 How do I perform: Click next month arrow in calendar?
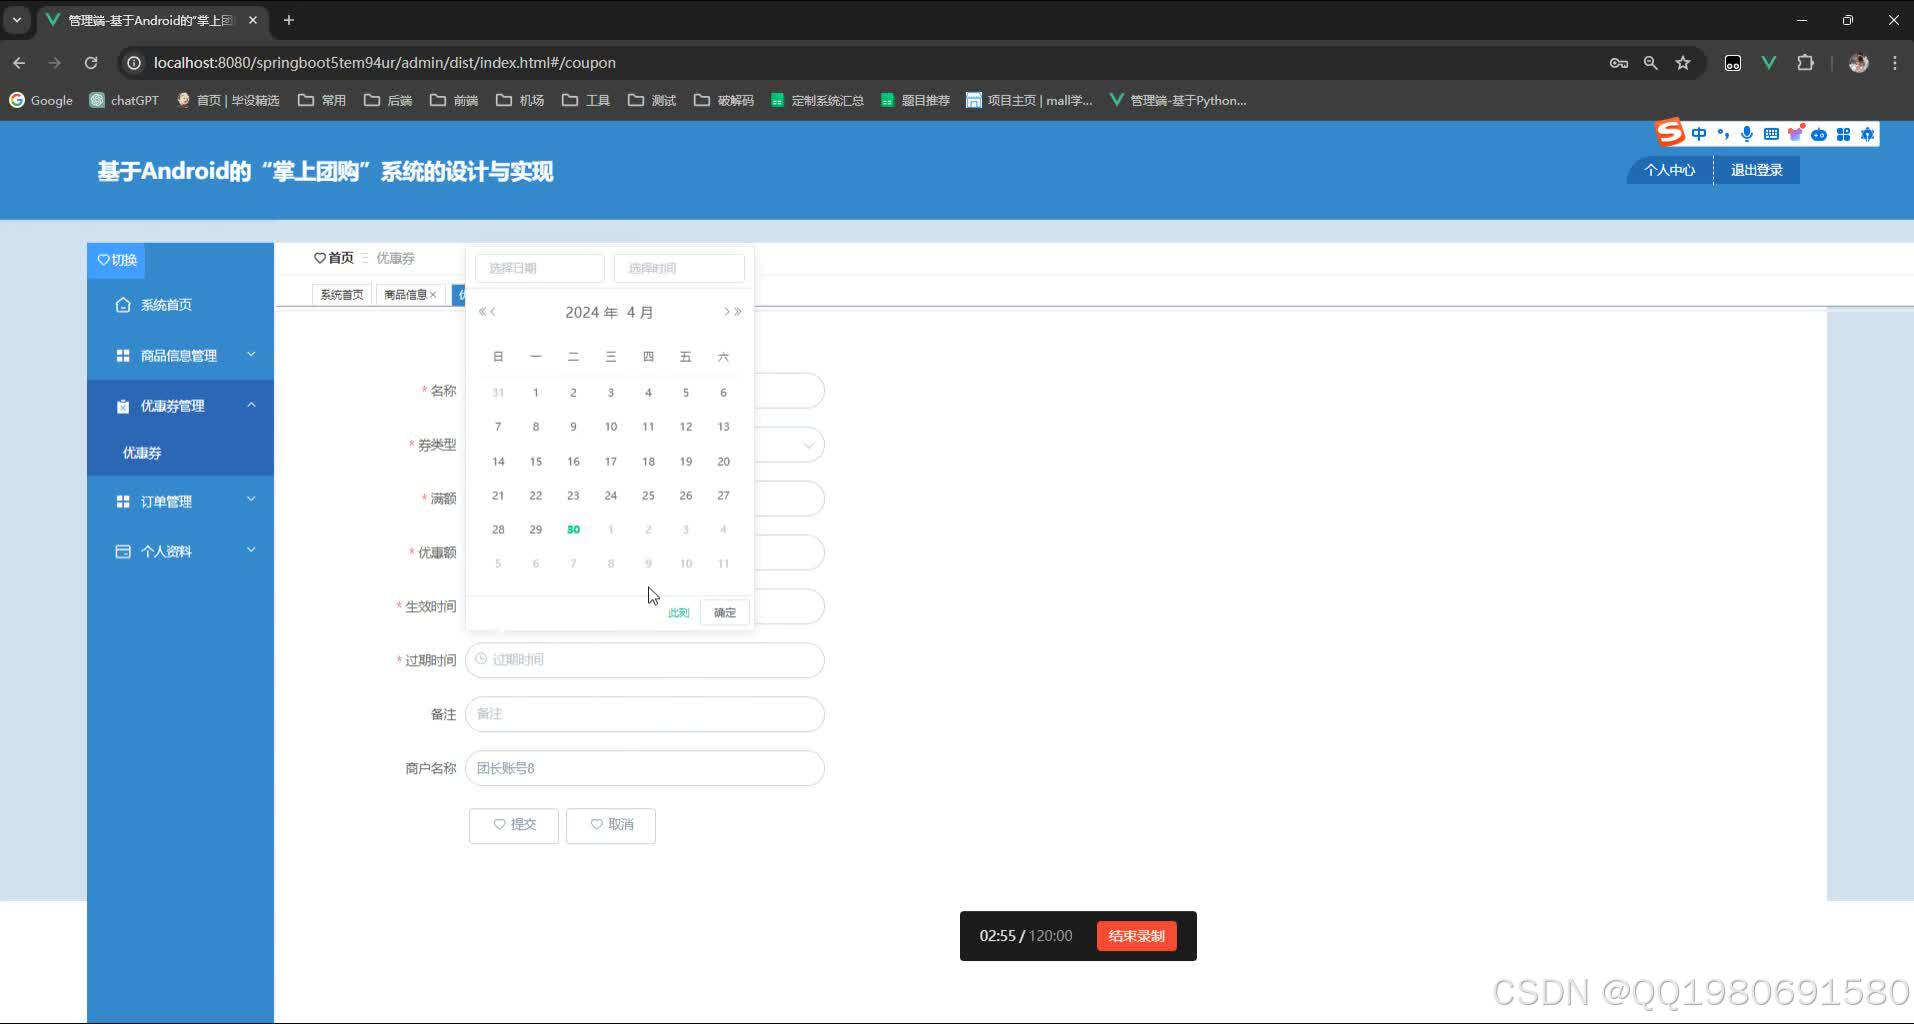pos(727,312)
